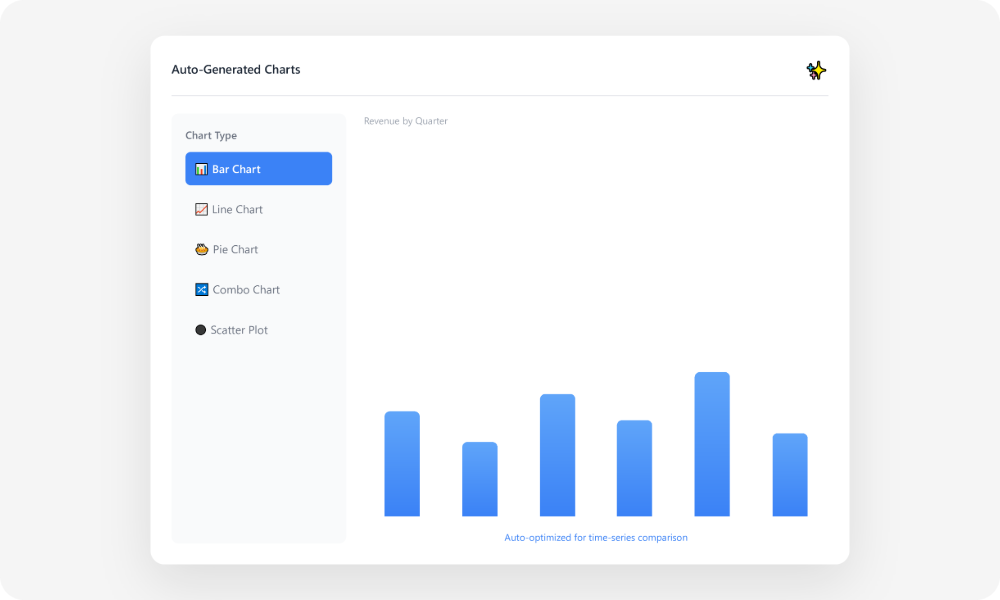This screenshot has height=600, width=1000.
Task: Click the Auto-Generated Charts header
Action: pyautogui.click(x=236, y=69)
